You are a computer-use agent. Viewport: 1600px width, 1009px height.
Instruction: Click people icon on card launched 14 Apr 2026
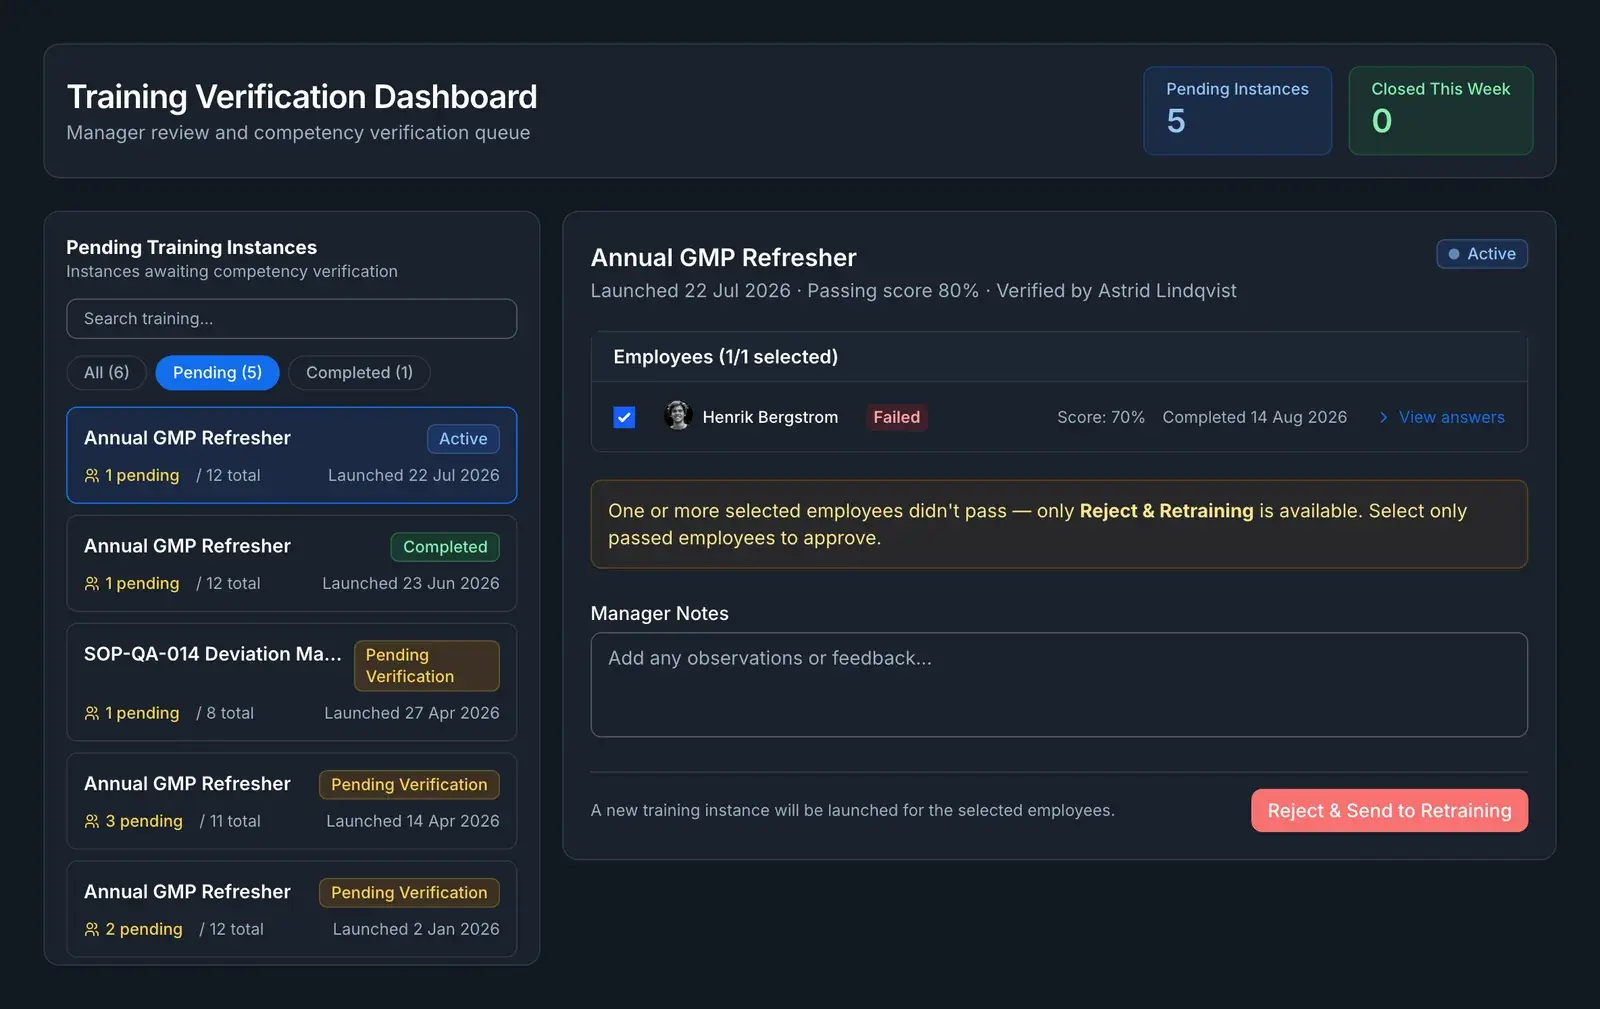tap(92, 821)
